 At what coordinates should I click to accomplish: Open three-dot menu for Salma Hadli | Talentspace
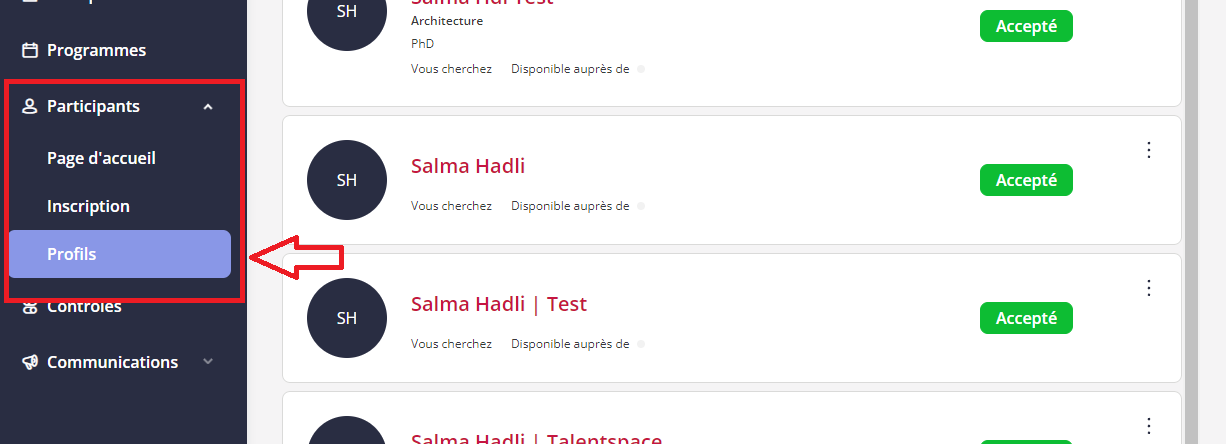1149,425
